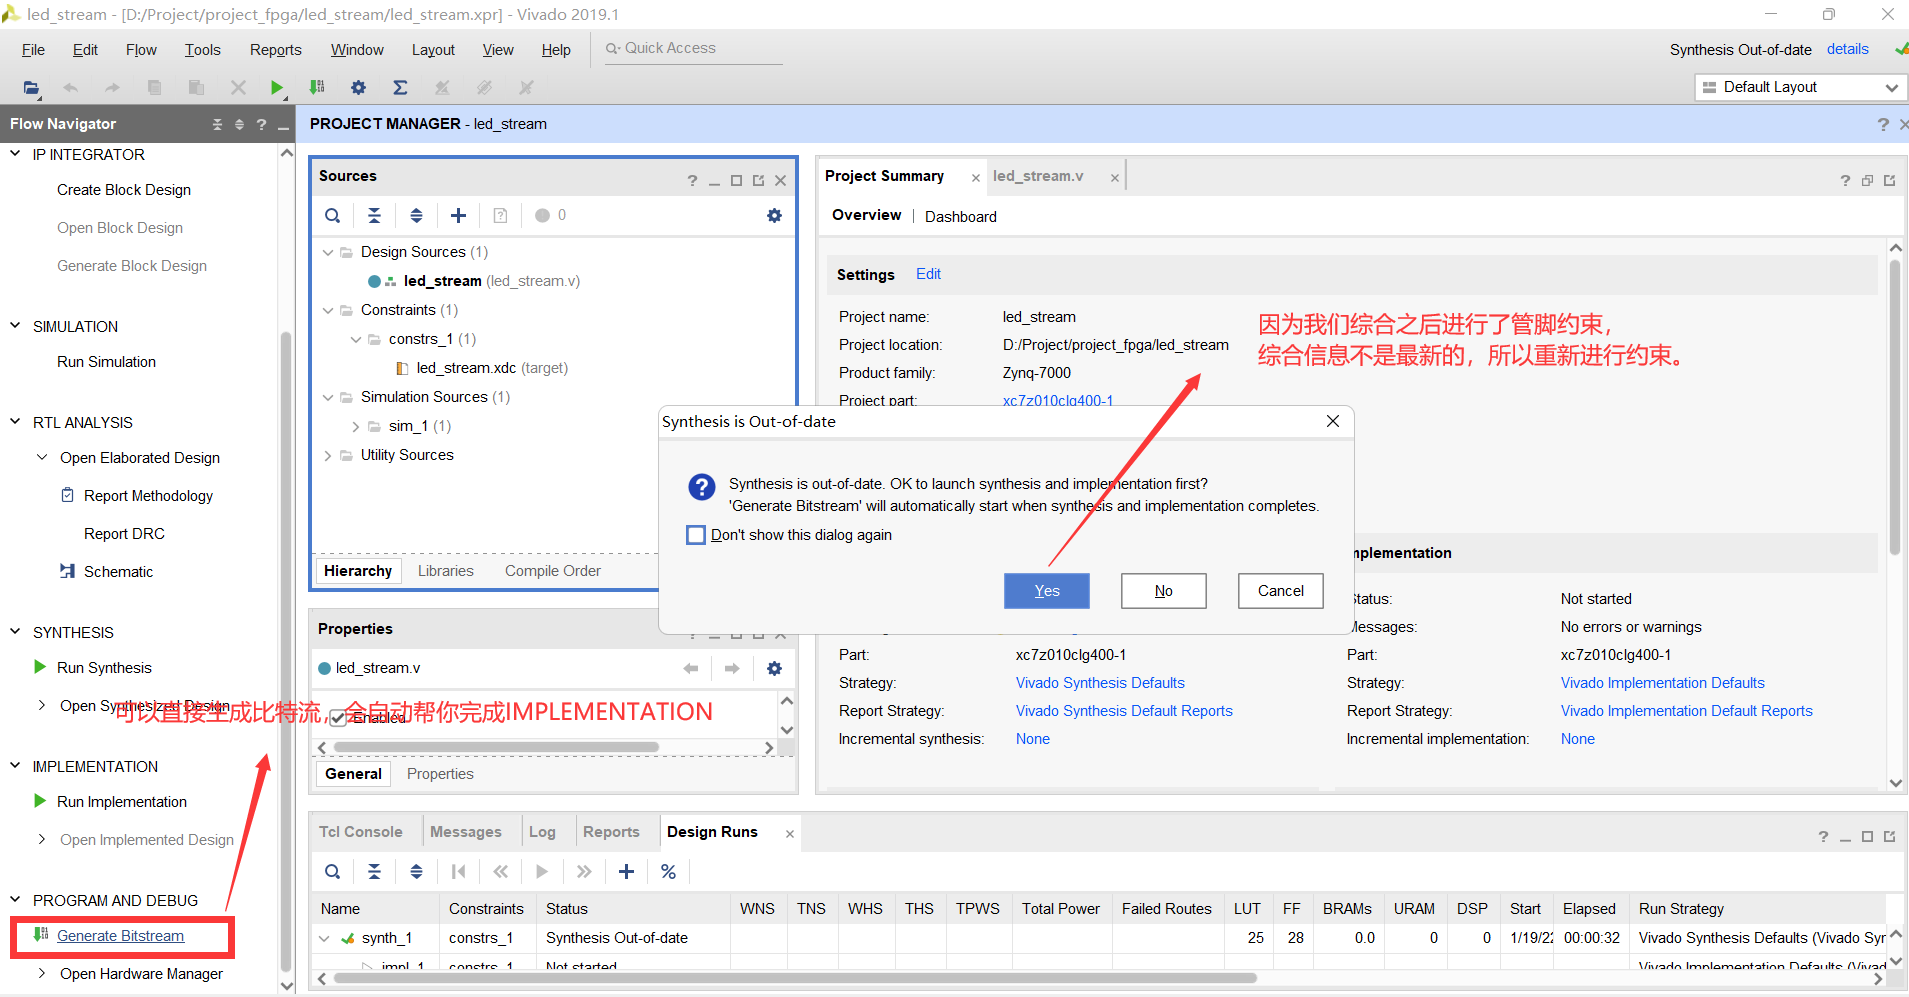Collapse the SYNTHESIS section in Flow Navigator
This screenshot has height=997, width=1909.
pyautogui.click(x=15, y=632)
